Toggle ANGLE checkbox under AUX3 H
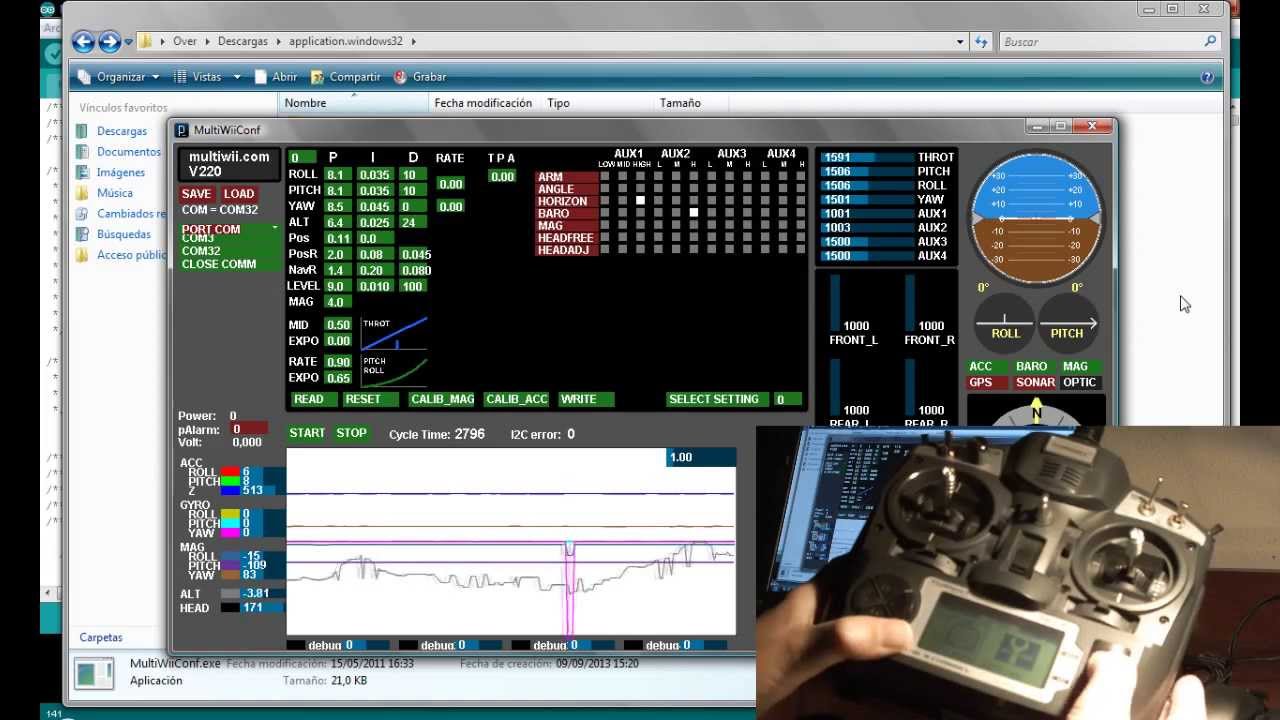The image size is (1280, 720). point(748,189)
